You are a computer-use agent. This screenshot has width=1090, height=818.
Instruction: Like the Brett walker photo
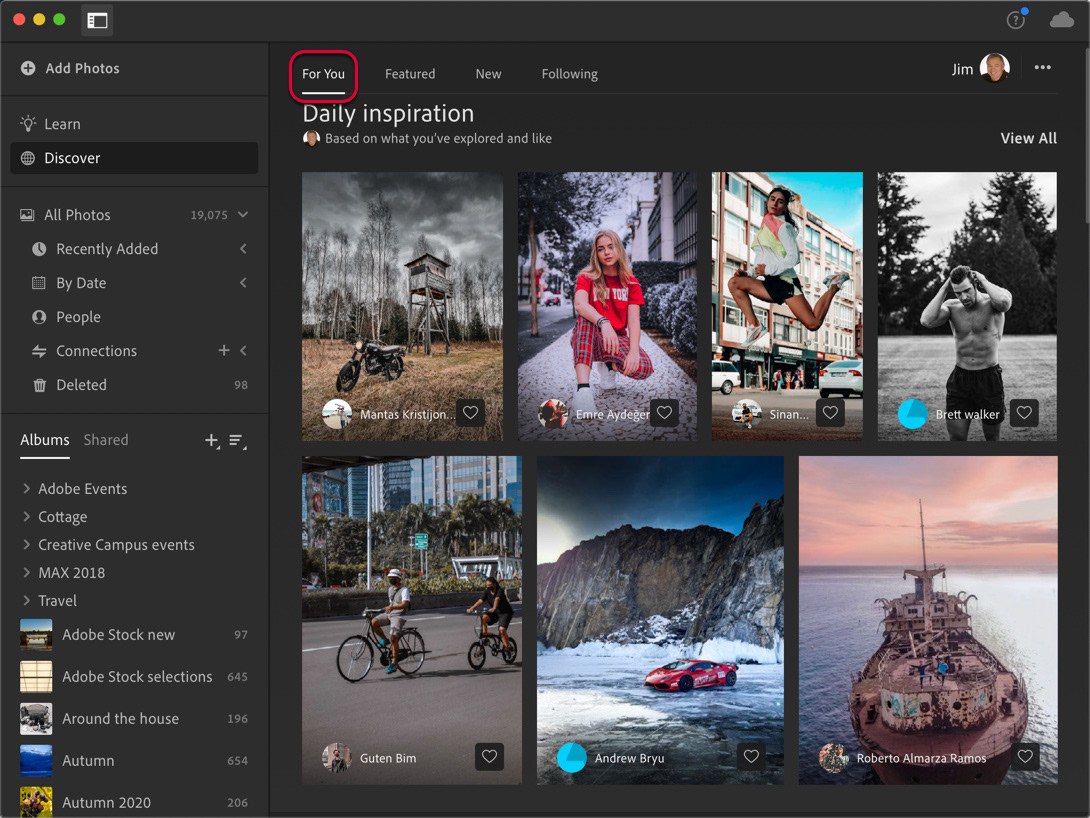coord(1024,413)
